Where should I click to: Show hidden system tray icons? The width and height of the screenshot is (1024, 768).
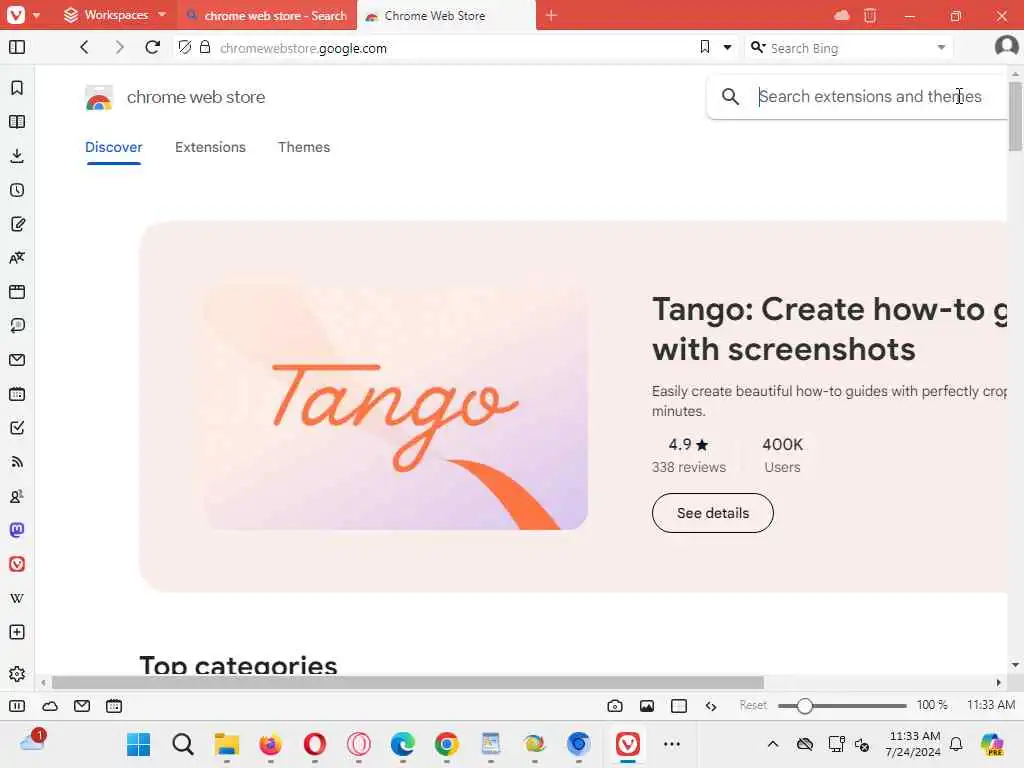[773, 744]
